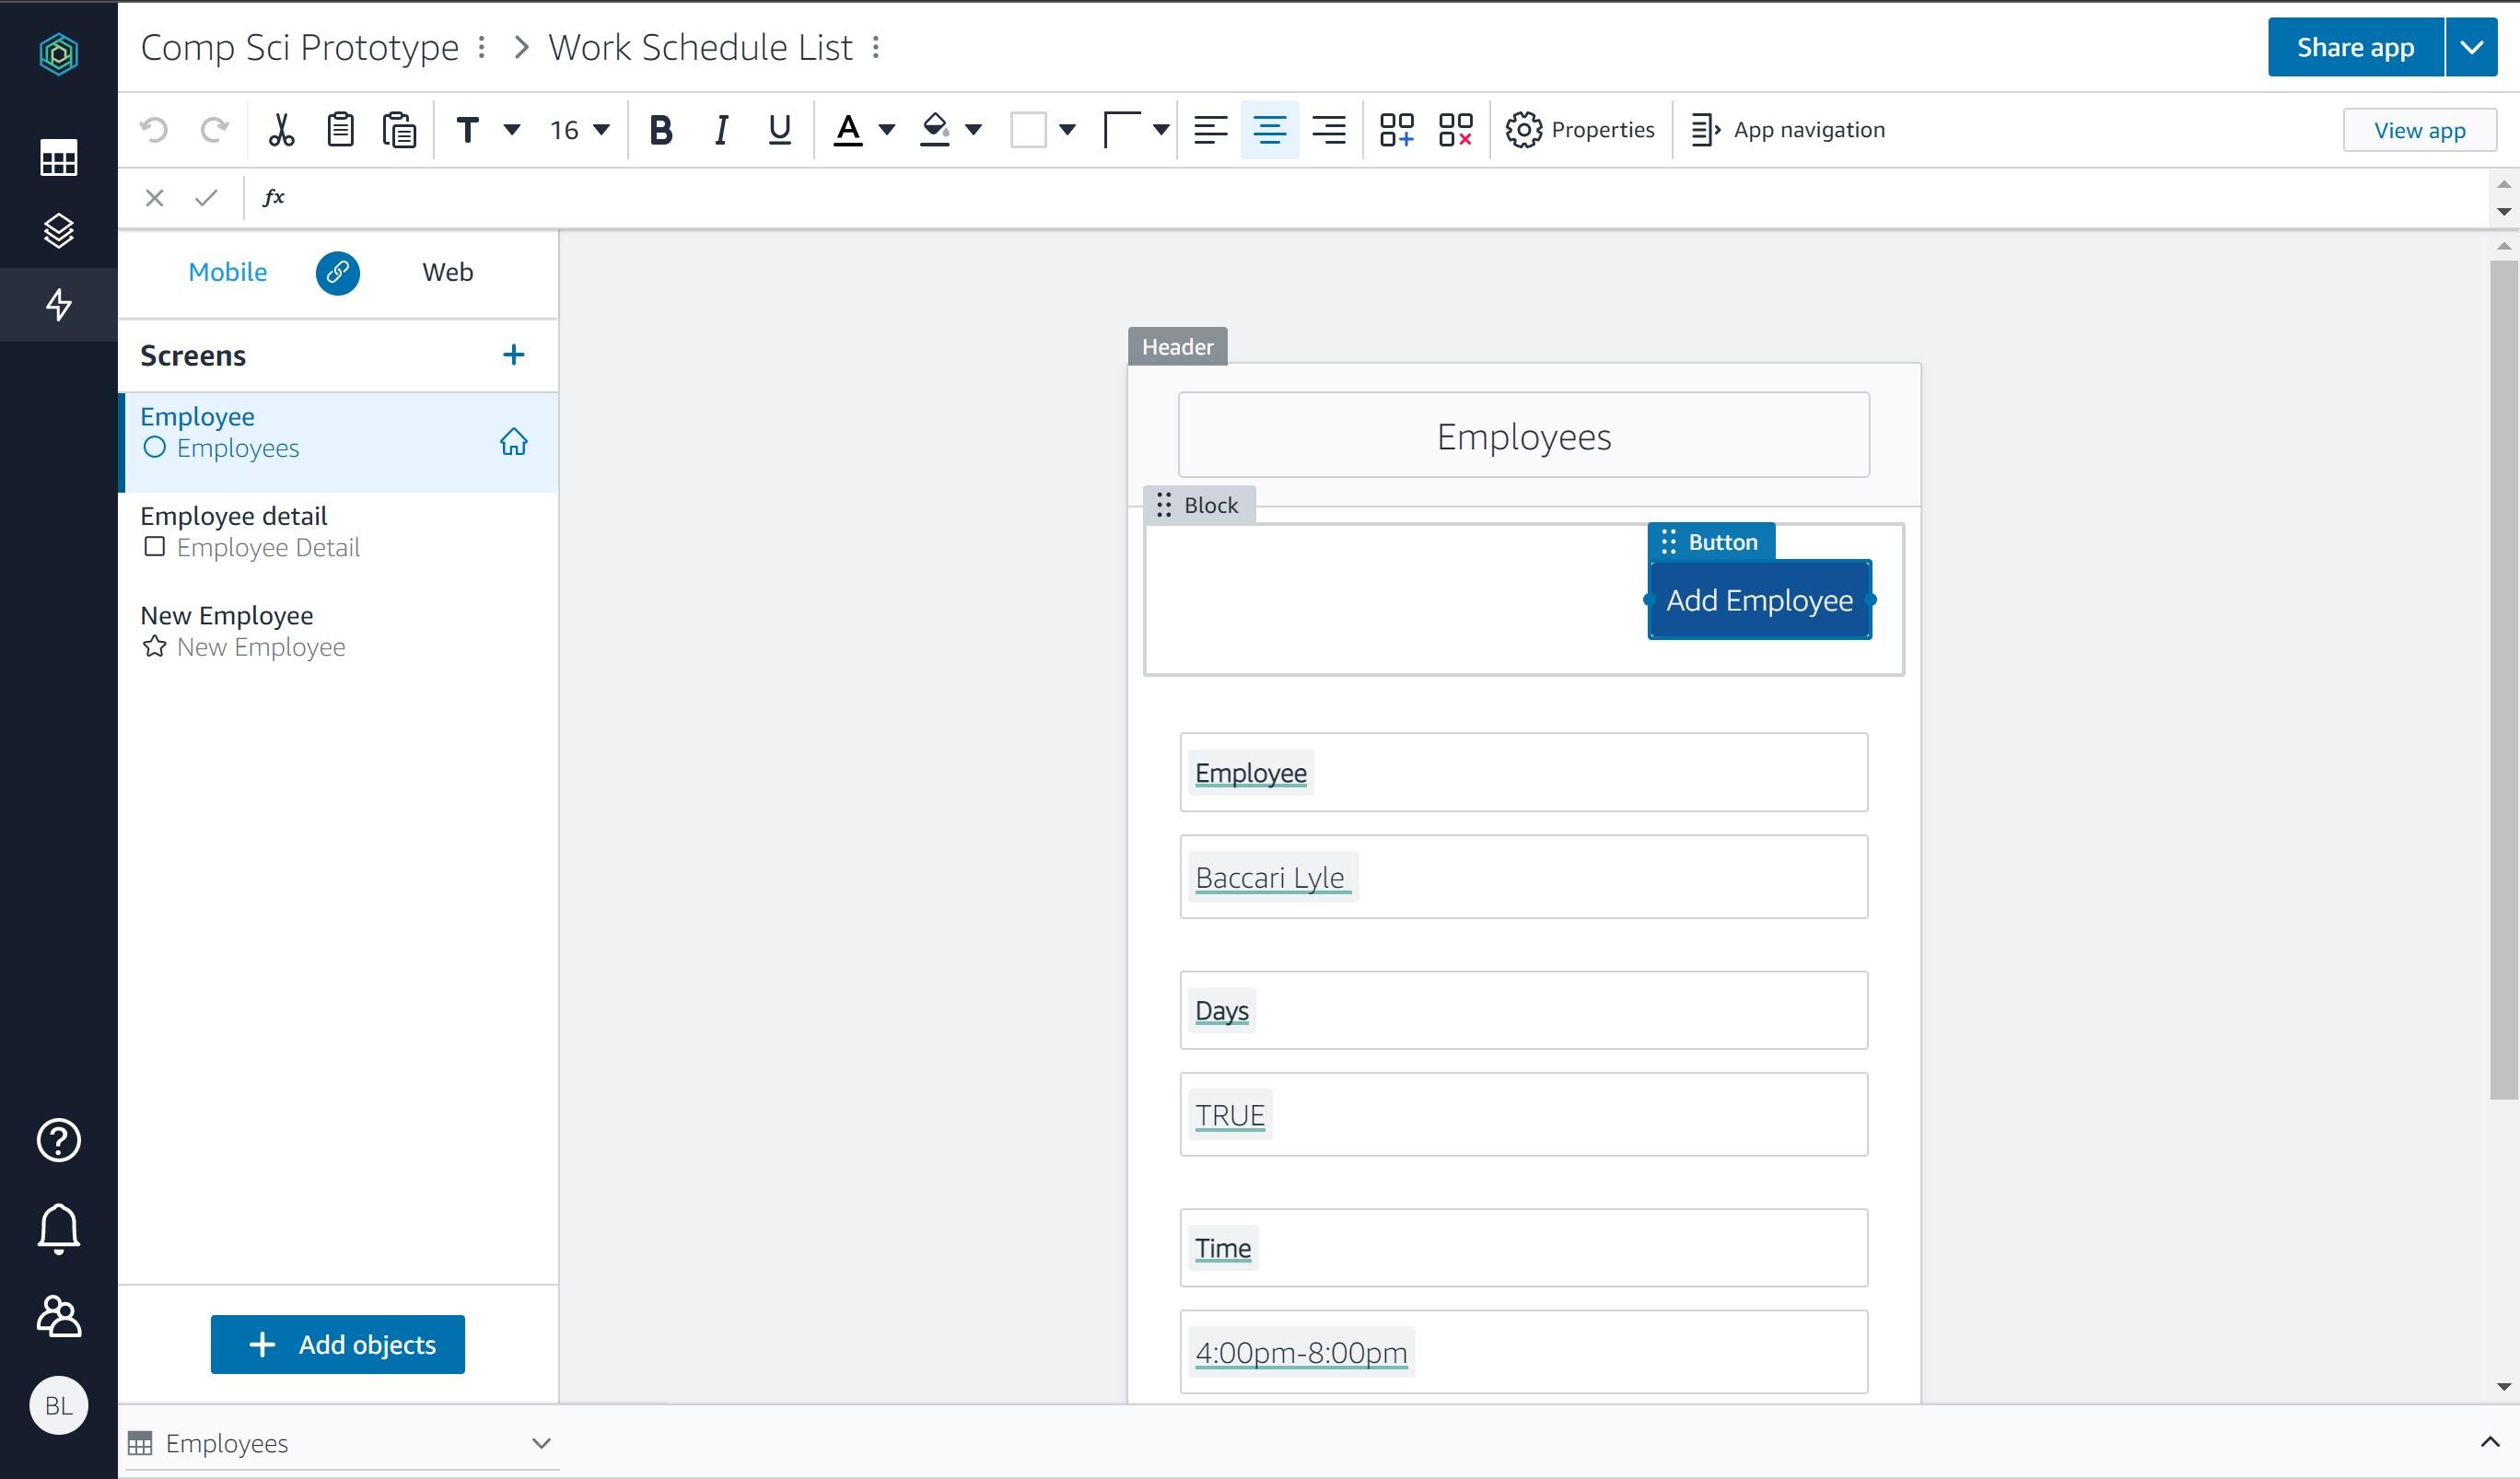
Task: Click the View app button
Action: 2419,129
